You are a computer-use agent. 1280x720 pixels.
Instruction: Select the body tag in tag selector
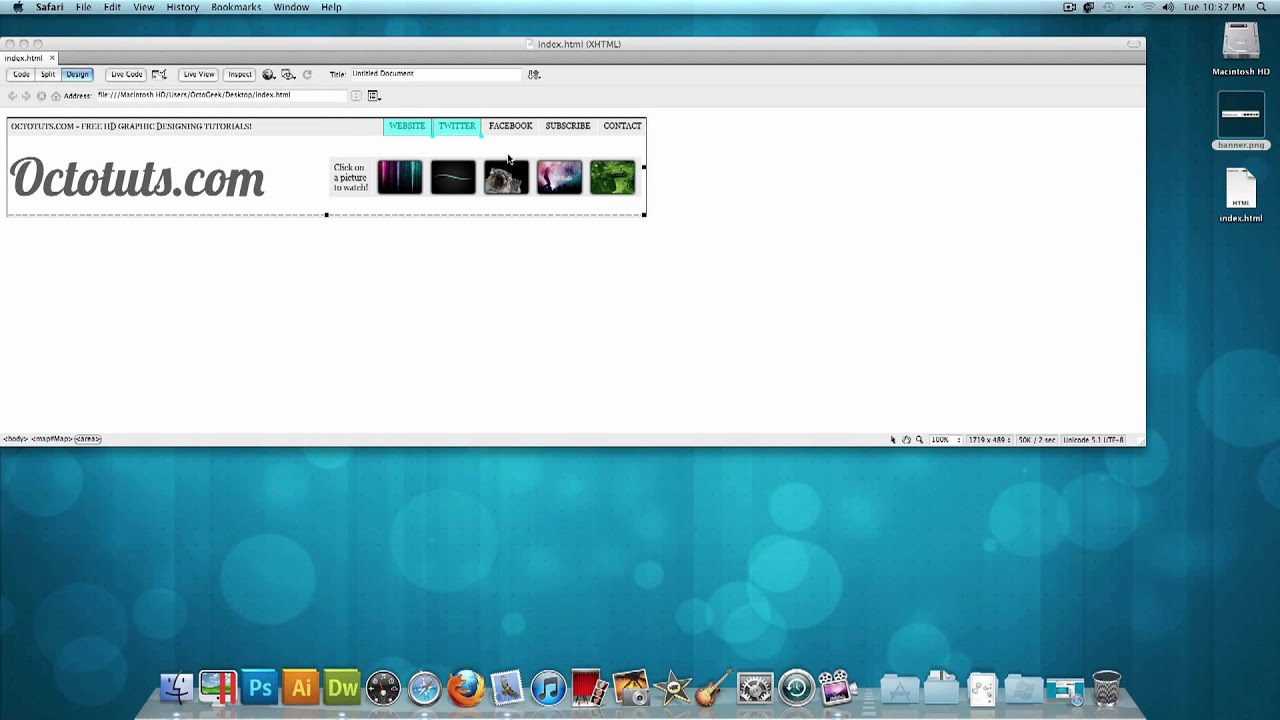coord(14,439)
